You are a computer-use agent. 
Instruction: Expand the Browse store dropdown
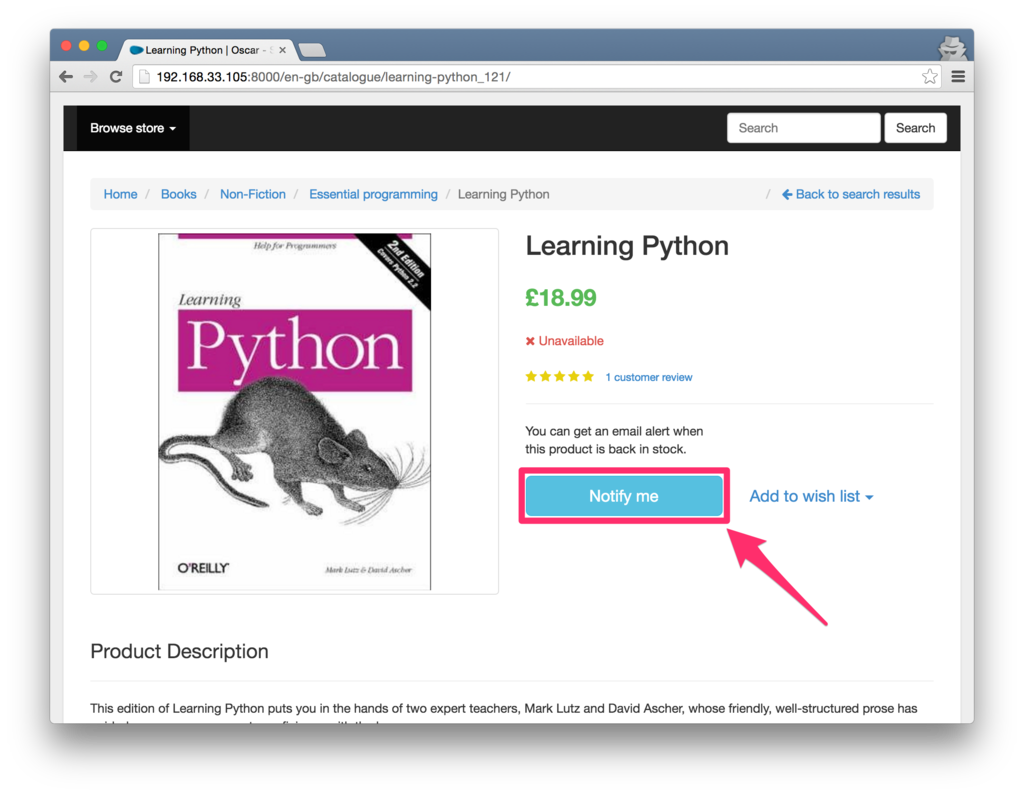tap(133, 128)
